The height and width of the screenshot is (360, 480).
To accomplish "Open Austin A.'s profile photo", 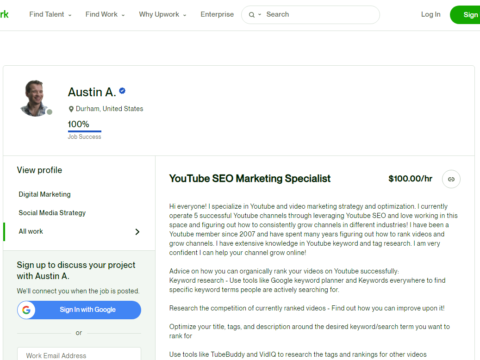I will pyautogui.click(x=35, y=98).
